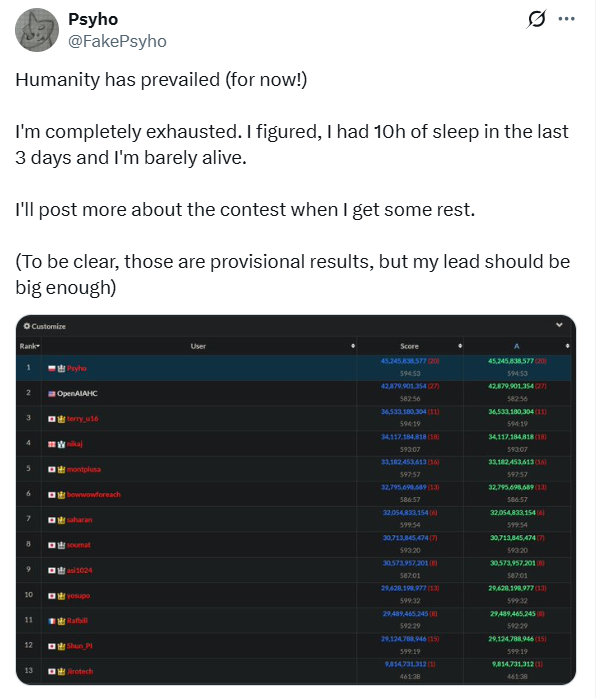Screen dimensions: 616x698
Task: Sort by the problem A column arrows
Action: point(567,346)
